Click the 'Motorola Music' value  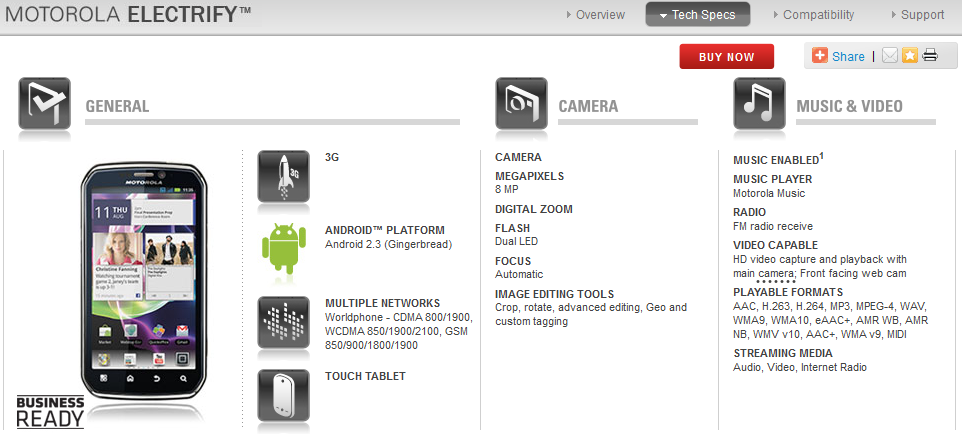pyautogui.click(x=769, y=193)
